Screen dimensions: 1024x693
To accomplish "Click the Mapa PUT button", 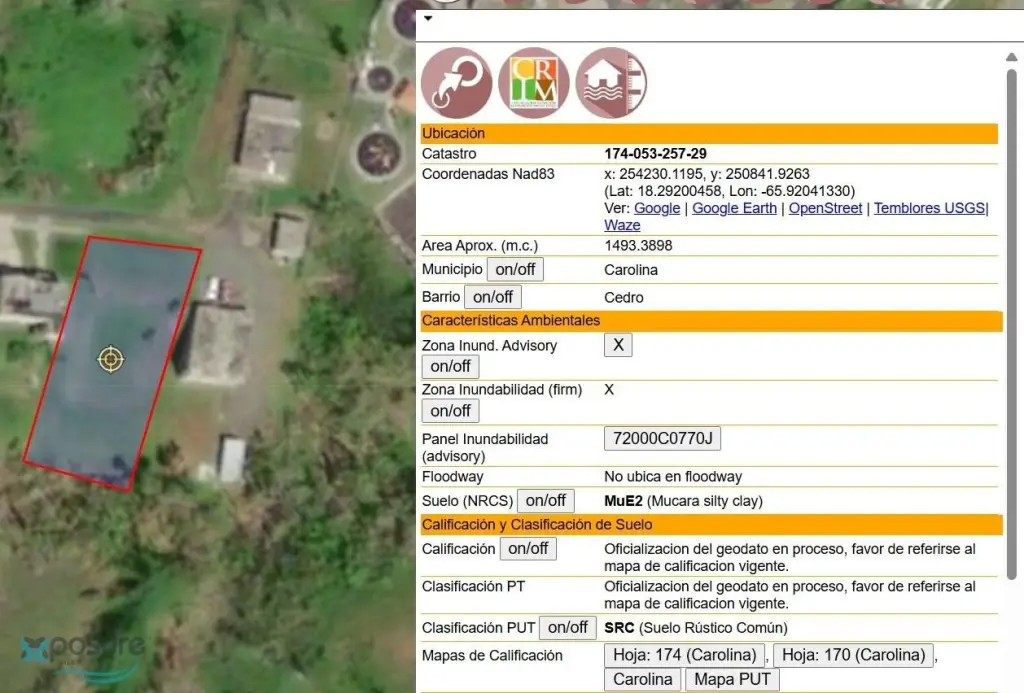I will point(731,680).
